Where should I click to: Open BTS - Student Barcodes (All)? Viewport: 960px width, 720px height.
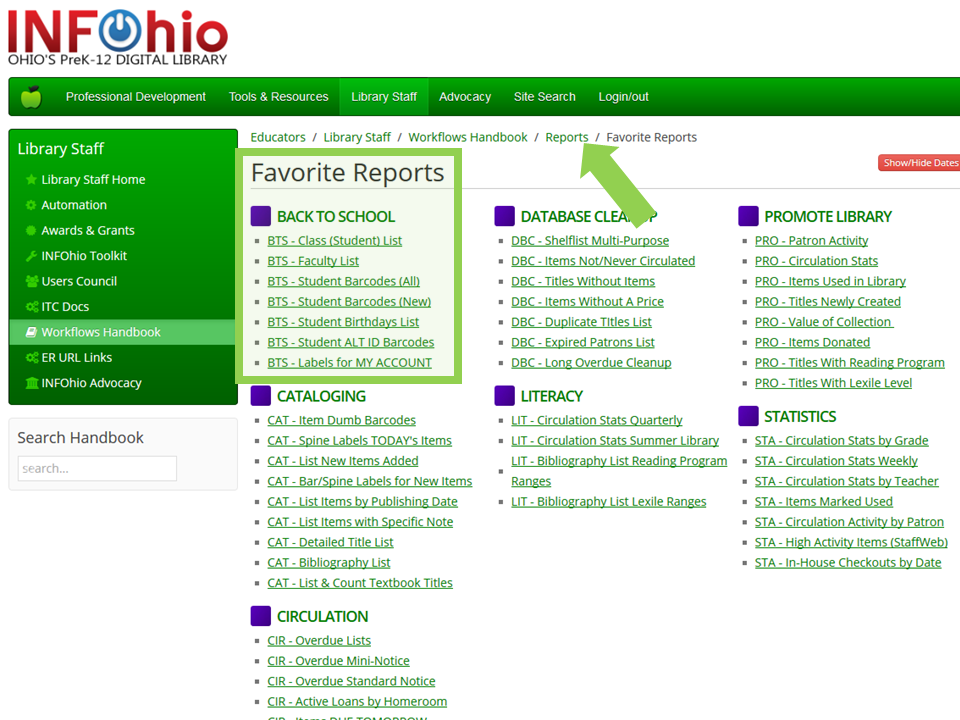coord(343,281)
